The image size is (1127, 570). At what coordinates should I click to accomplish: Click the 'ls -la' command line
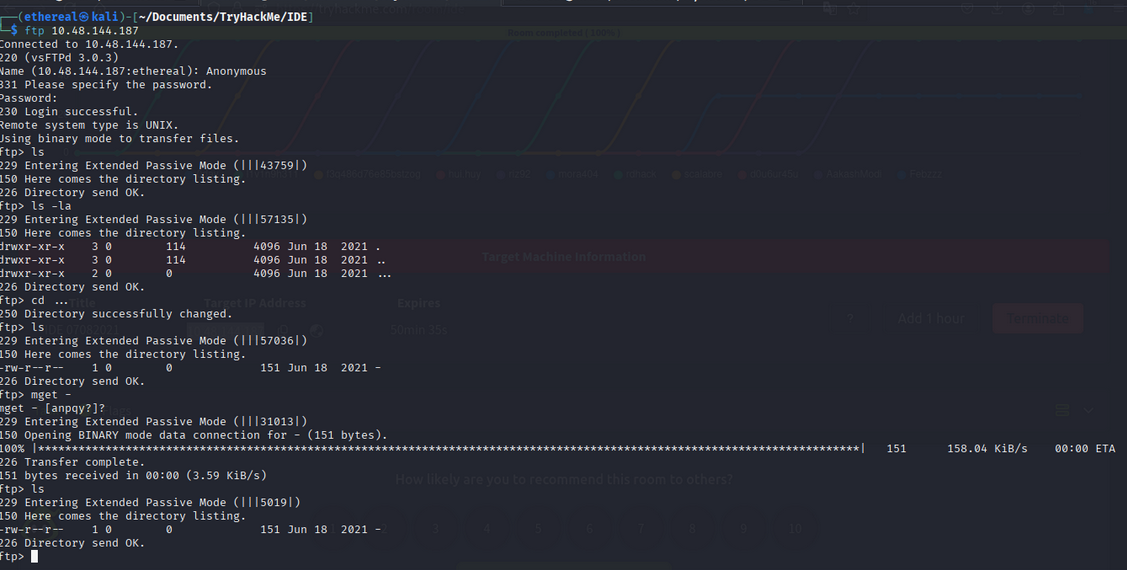coord(51,206)
